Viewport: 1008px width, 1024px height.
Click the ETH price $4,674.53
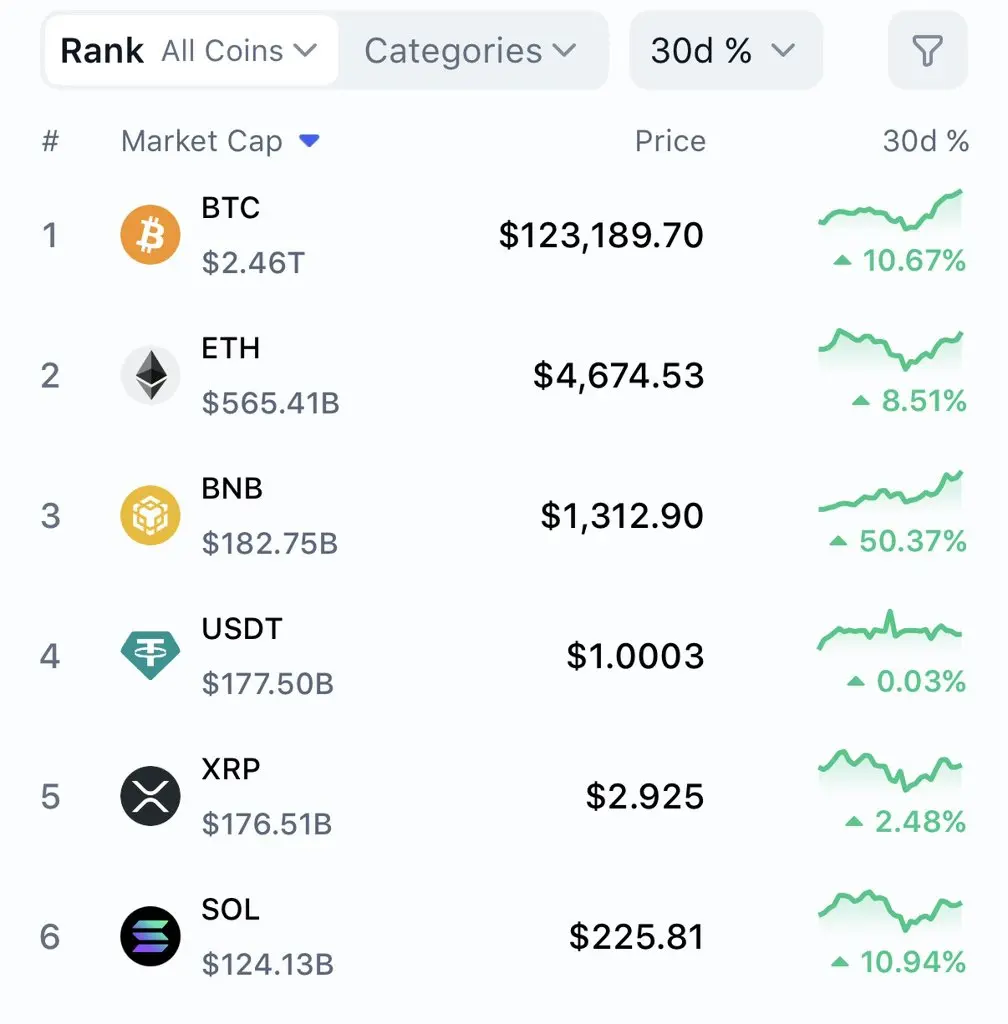(x=618, y=376)
